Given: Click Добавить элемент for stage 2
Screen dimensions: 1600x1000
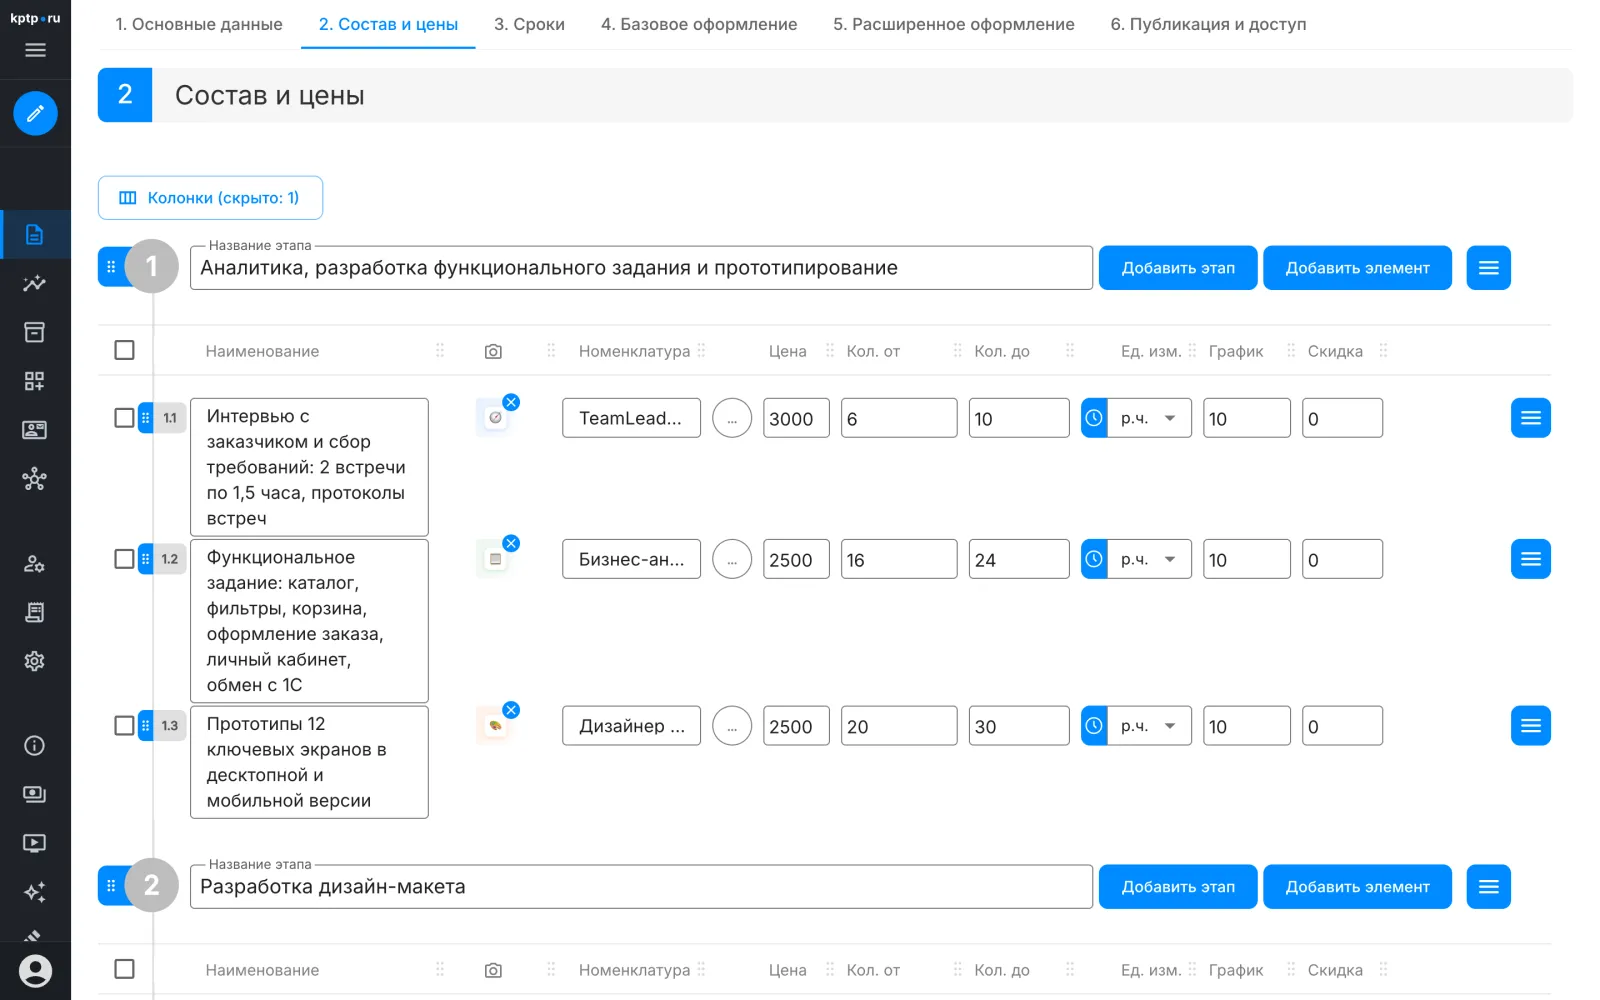Looking at the screenshot, I should [1357, 887].
